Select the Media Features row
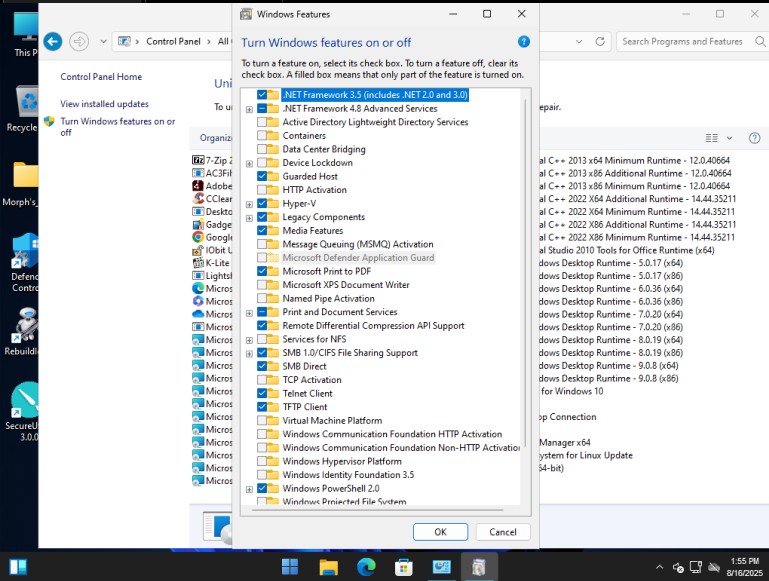The image size is (769, 581). pos(312,230)
